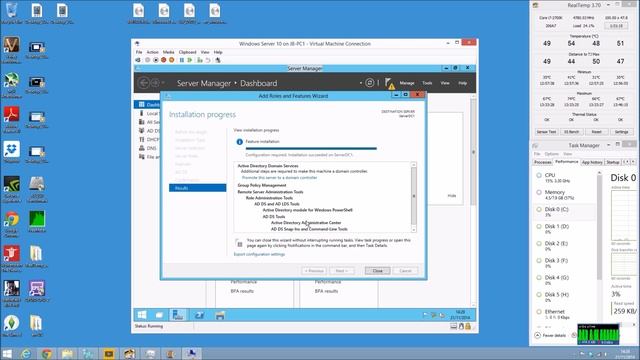
Task: Open the notifications flag with warning
Action: pyautogui.click(x=389, y=83)
